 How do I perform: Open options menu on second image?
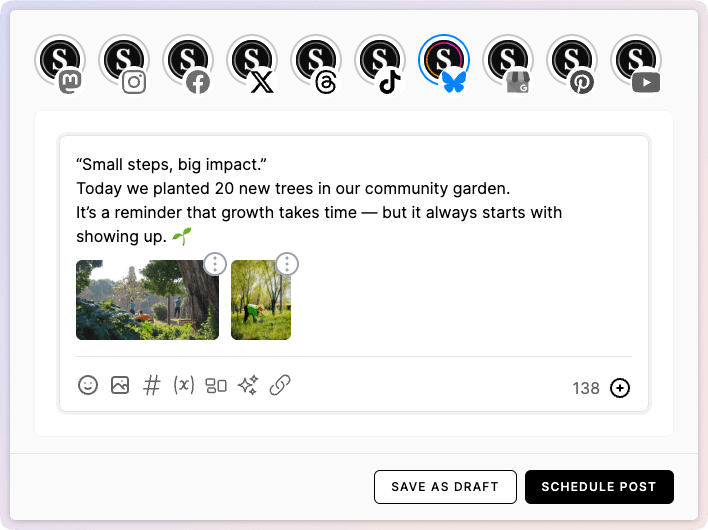(x=287, y=264)
